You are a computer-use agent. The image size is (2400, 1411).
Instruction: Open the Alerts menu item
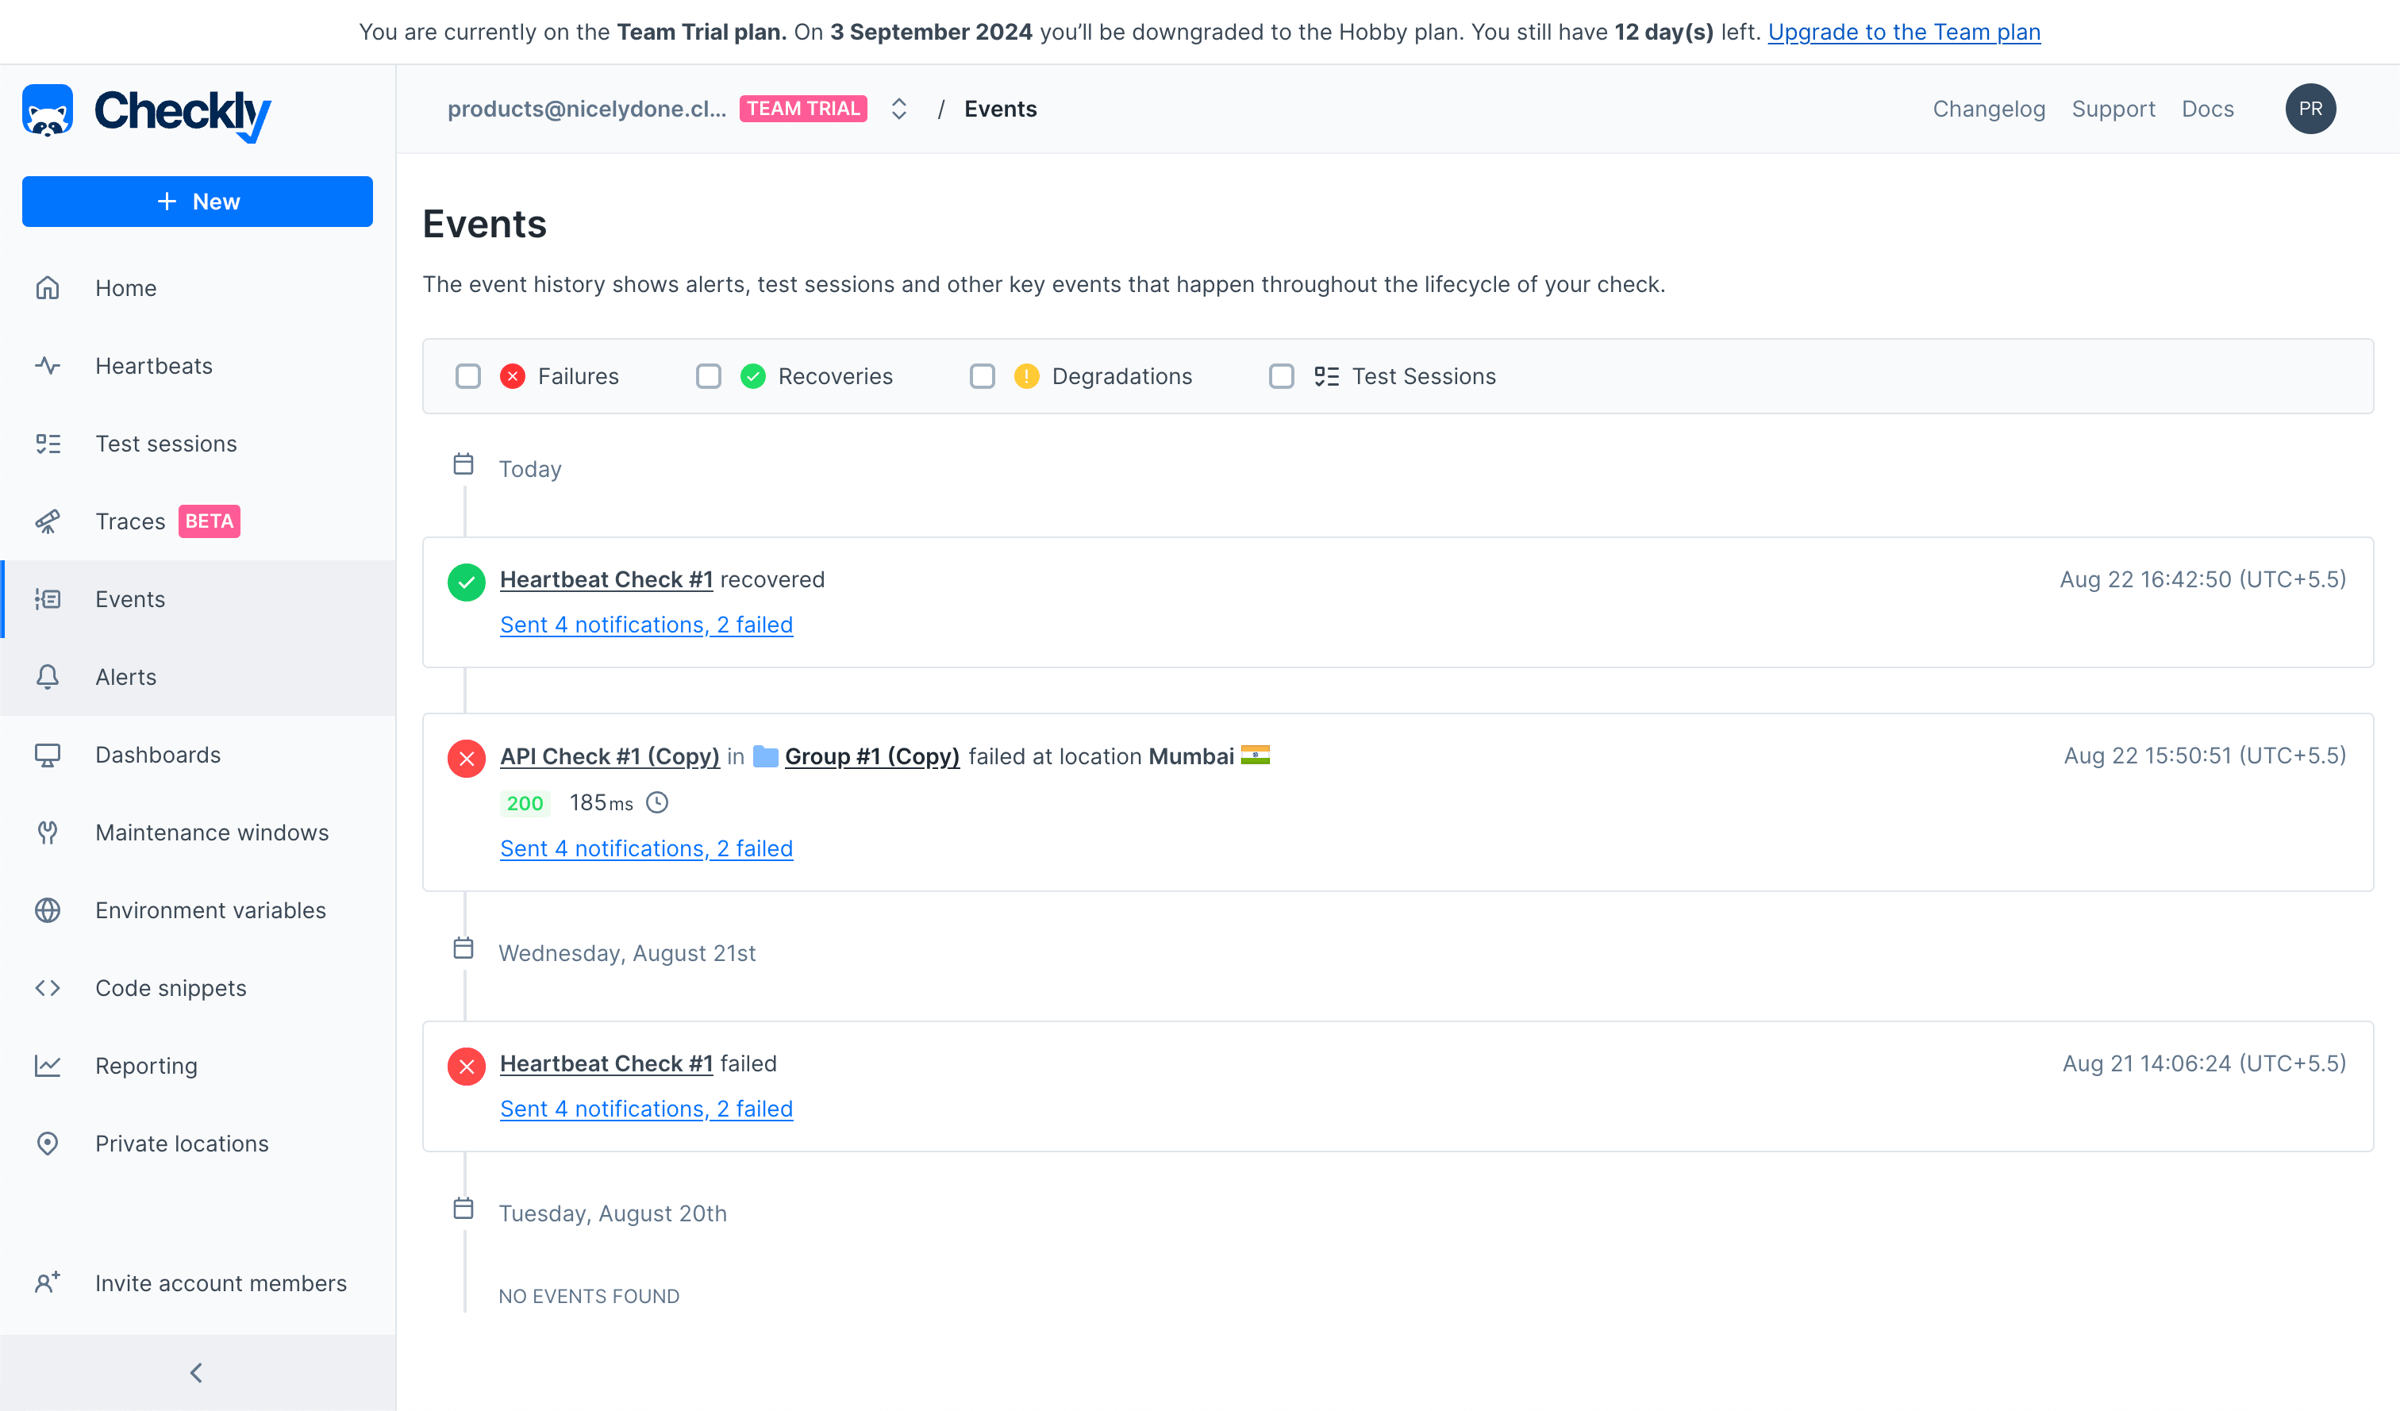pos(198,677)
